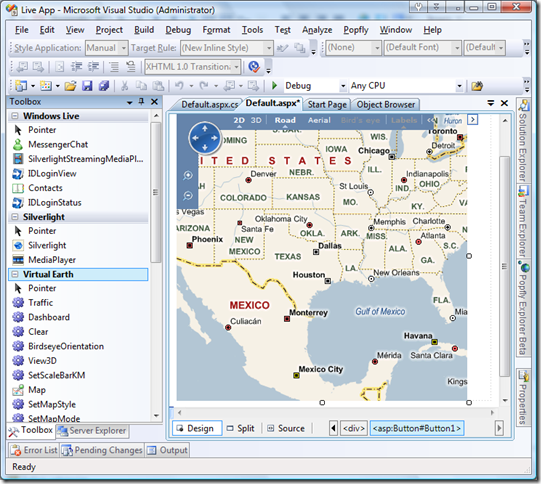Click the Save All toolbar icon
This screenshot has height=484, width=541.
pos(104,86)
